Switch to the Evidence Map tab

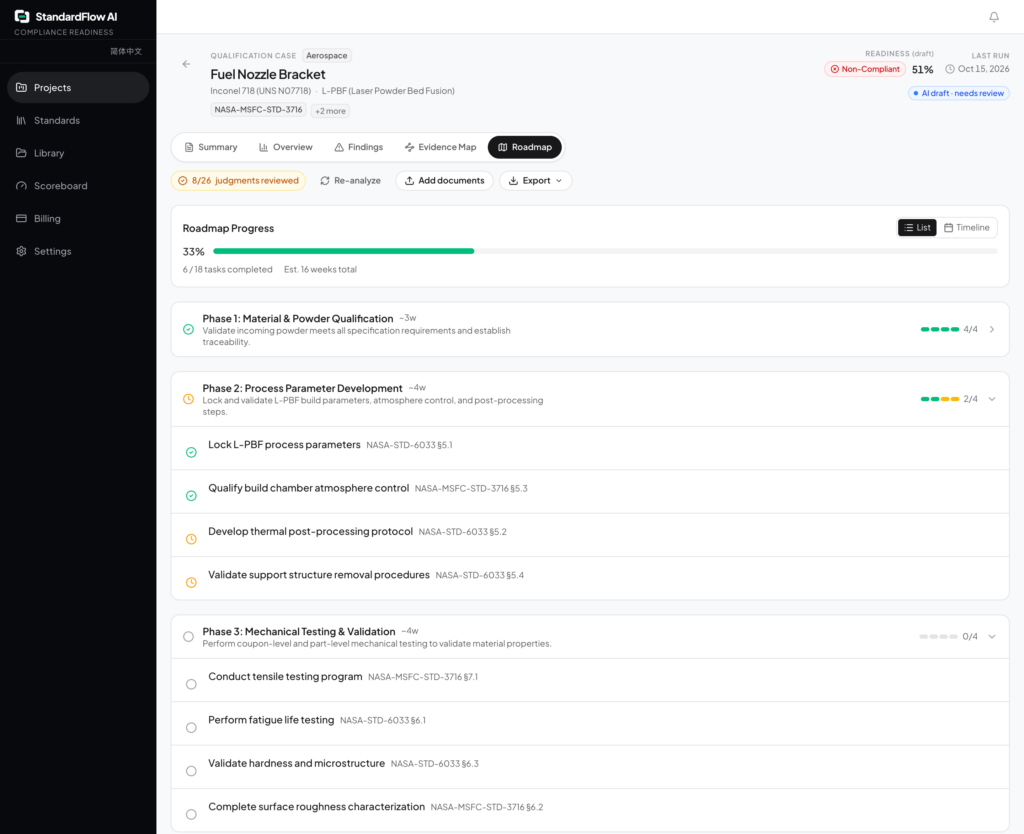440,147
